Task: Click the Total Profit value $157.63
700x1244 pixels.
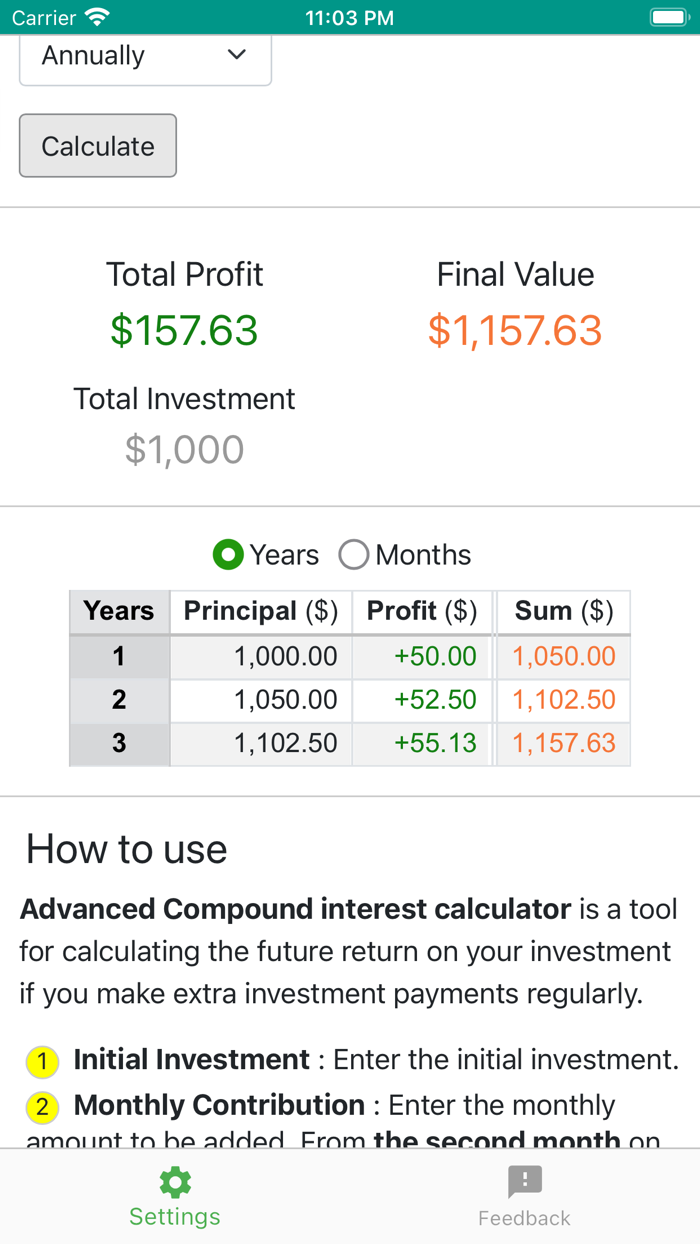Action: (x=184, y=330)
